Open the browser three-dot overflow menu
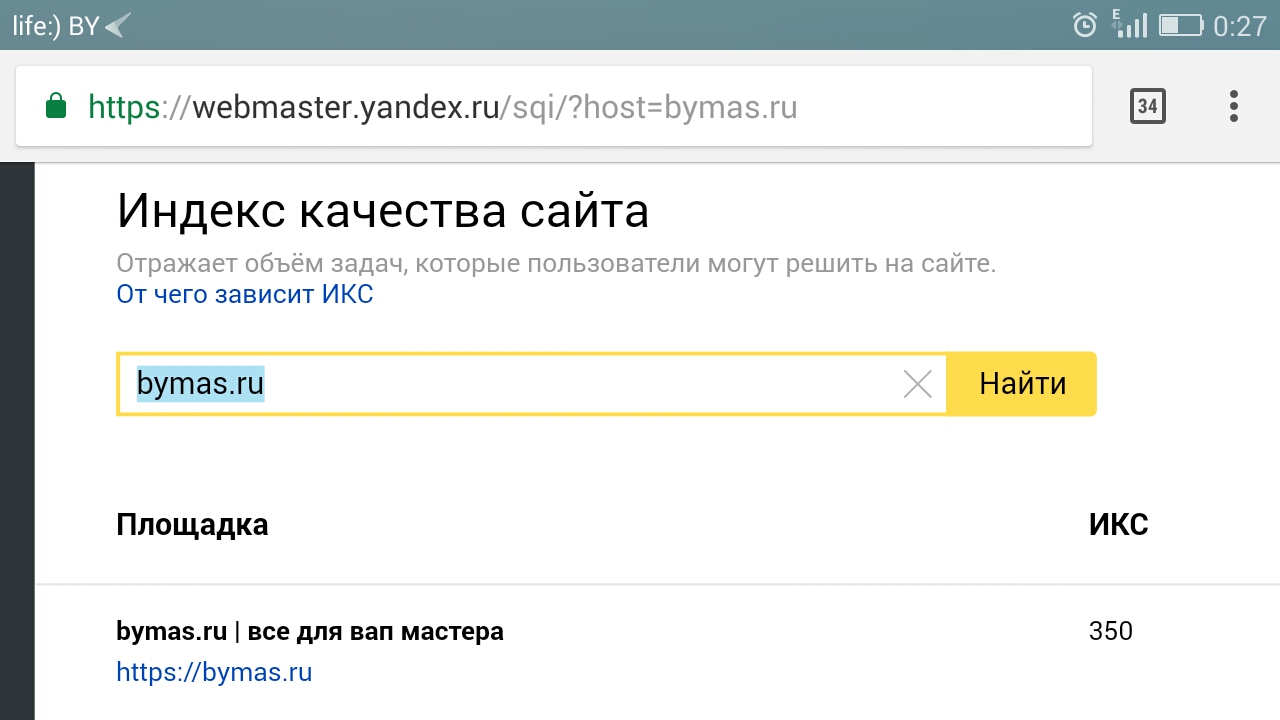Screen dimensions: 1280x720 point(1234,106)
